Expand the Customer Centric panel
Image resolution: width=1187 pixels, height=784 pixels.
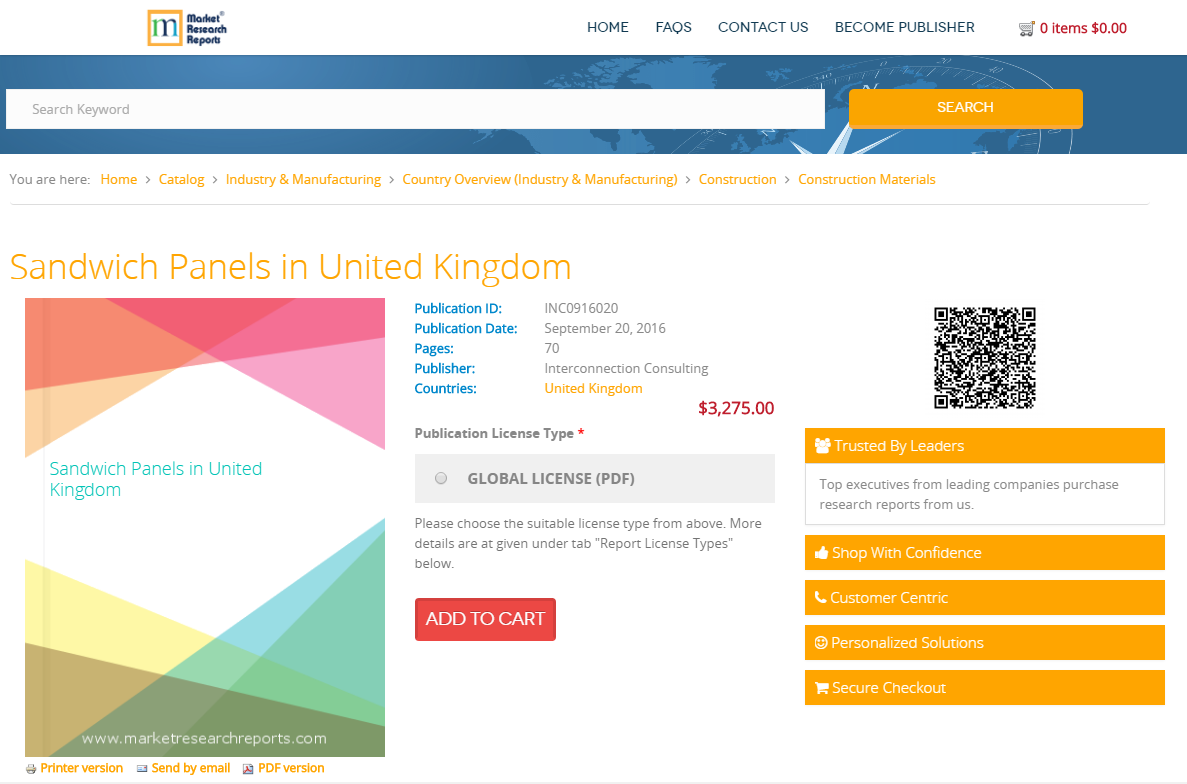[984, 598]
